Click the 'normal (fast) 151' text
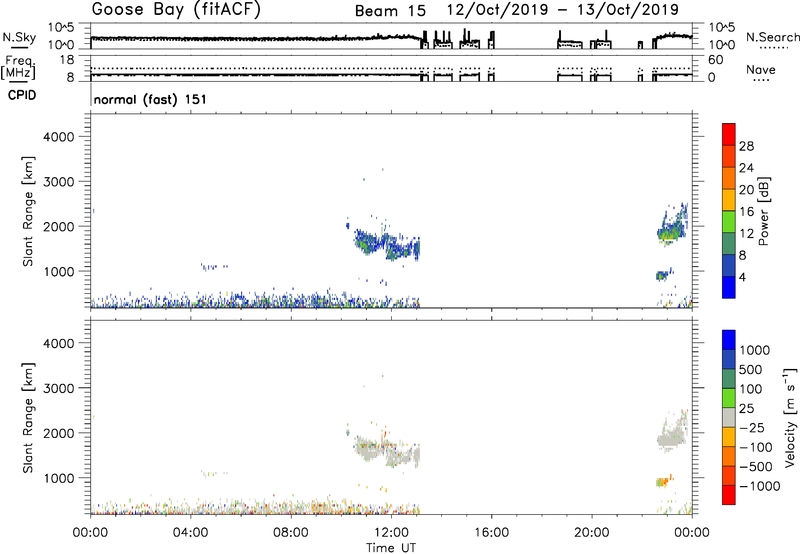 pyautogui.click(x=150, y=99)
